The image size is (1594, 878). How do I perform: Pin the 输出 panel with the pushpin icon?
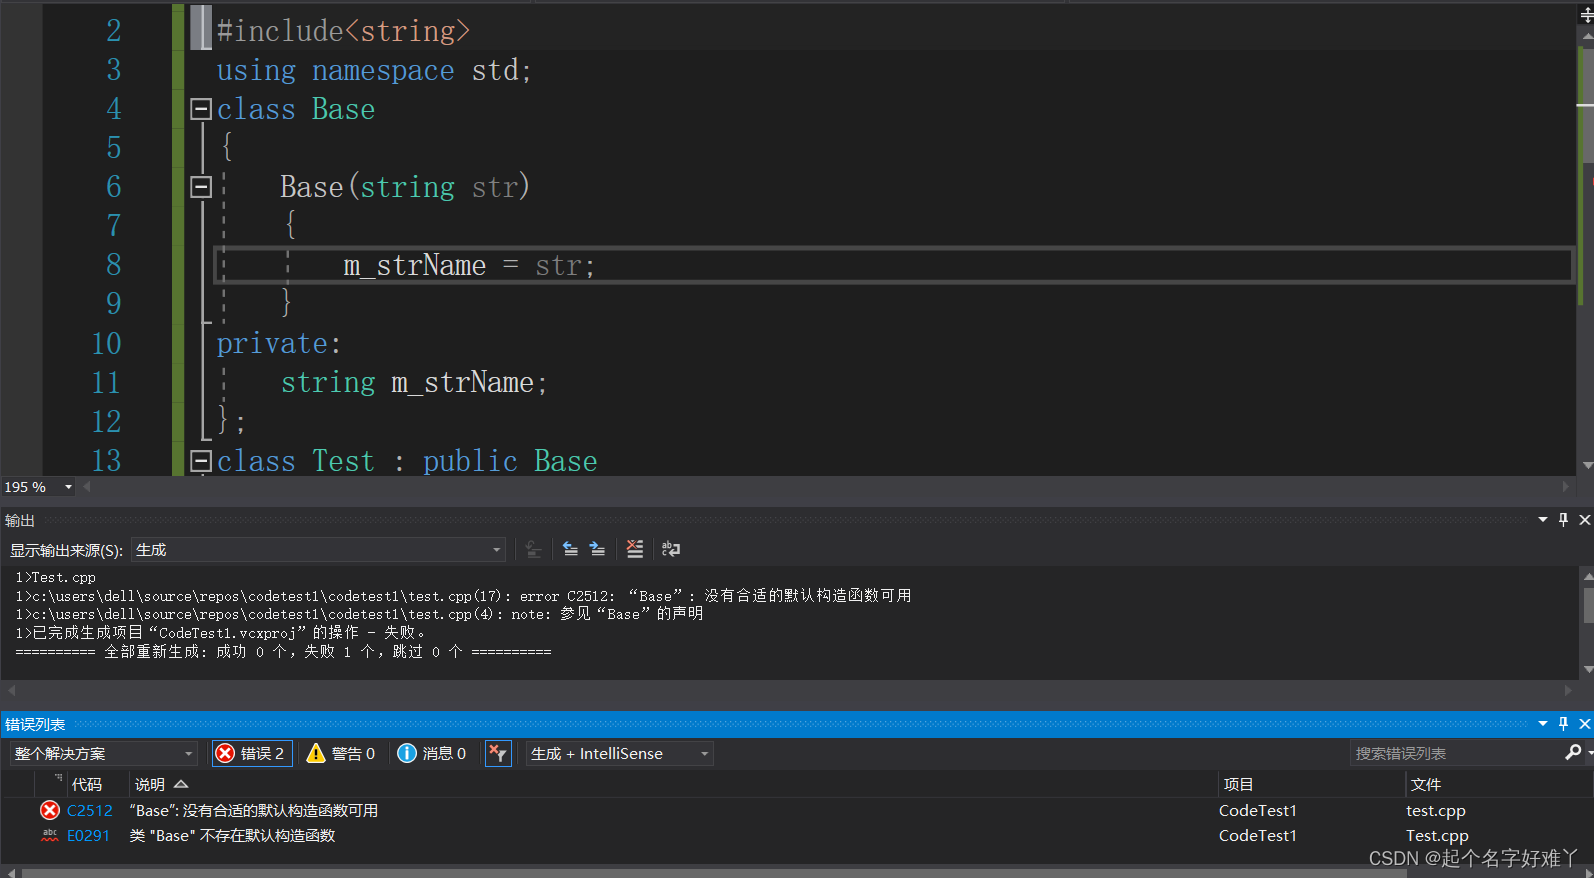point(1563,520)
